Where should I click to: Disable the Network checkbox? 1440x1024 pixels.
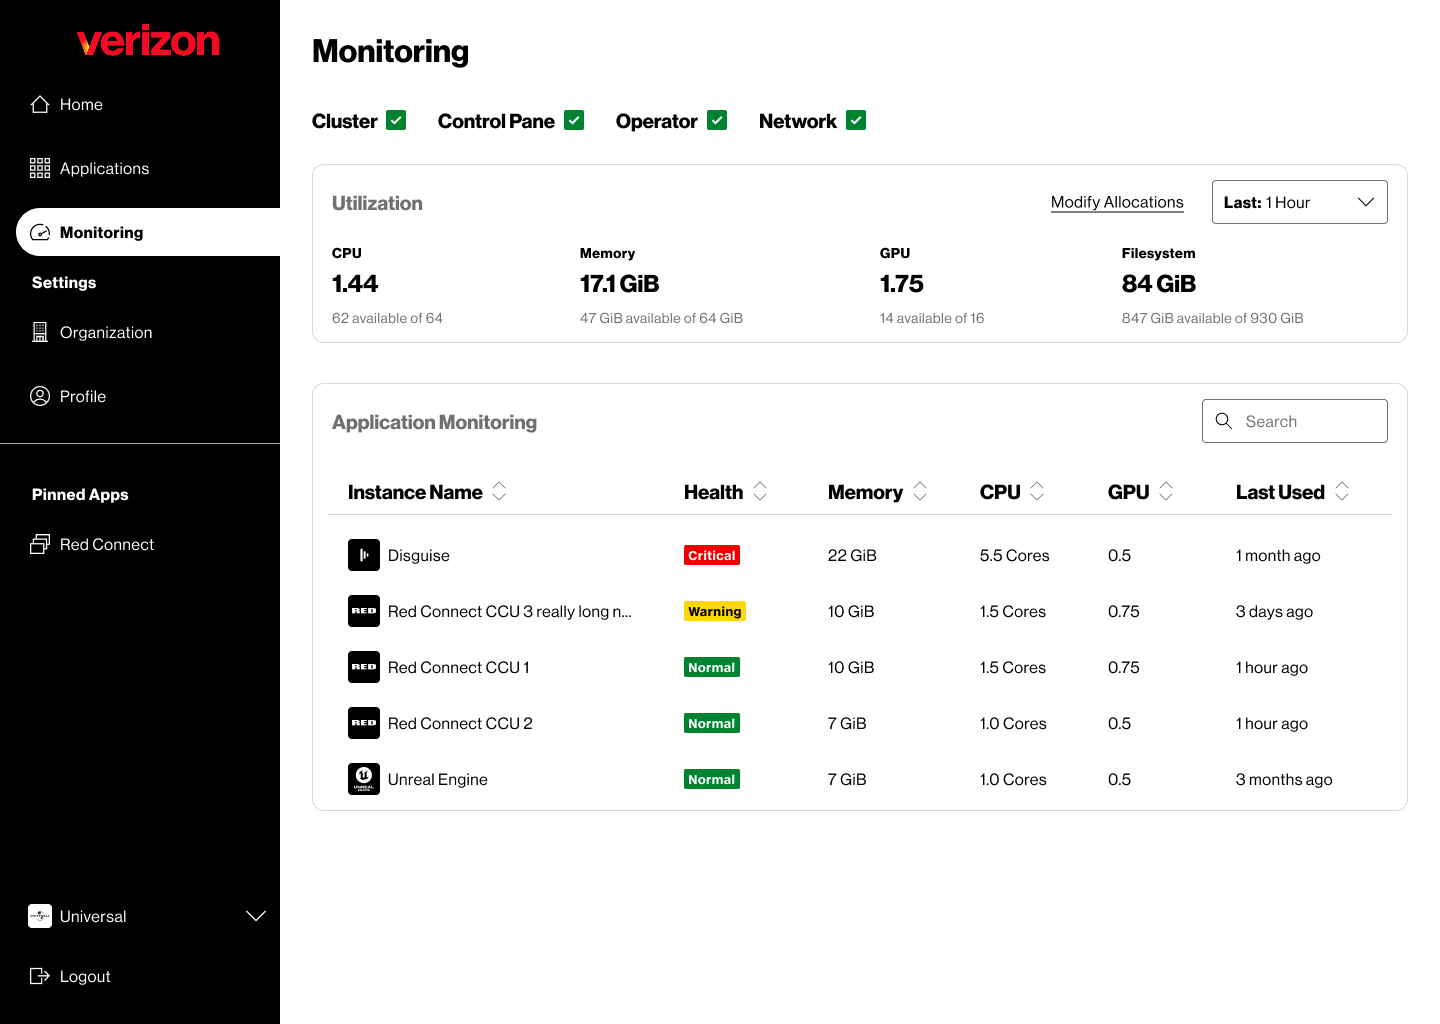pyautogui.click(x=856, y=120)
